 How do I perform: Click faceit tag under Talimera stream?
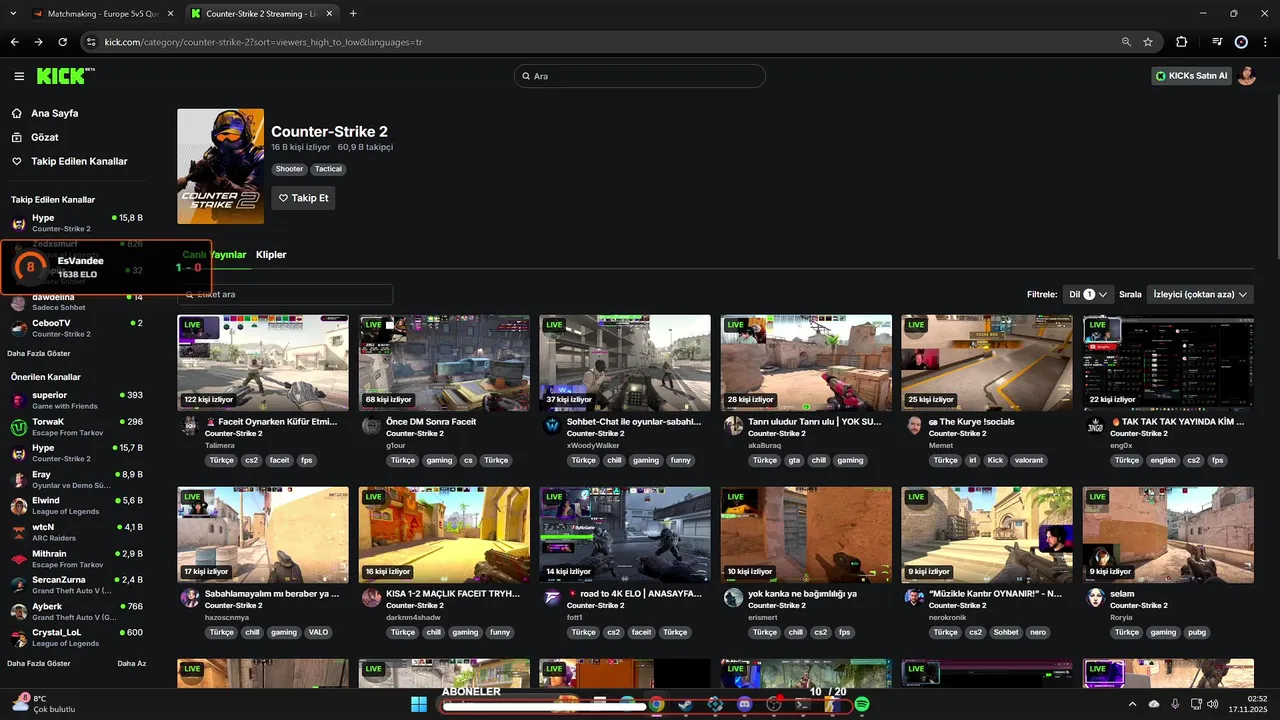[279, 460]
